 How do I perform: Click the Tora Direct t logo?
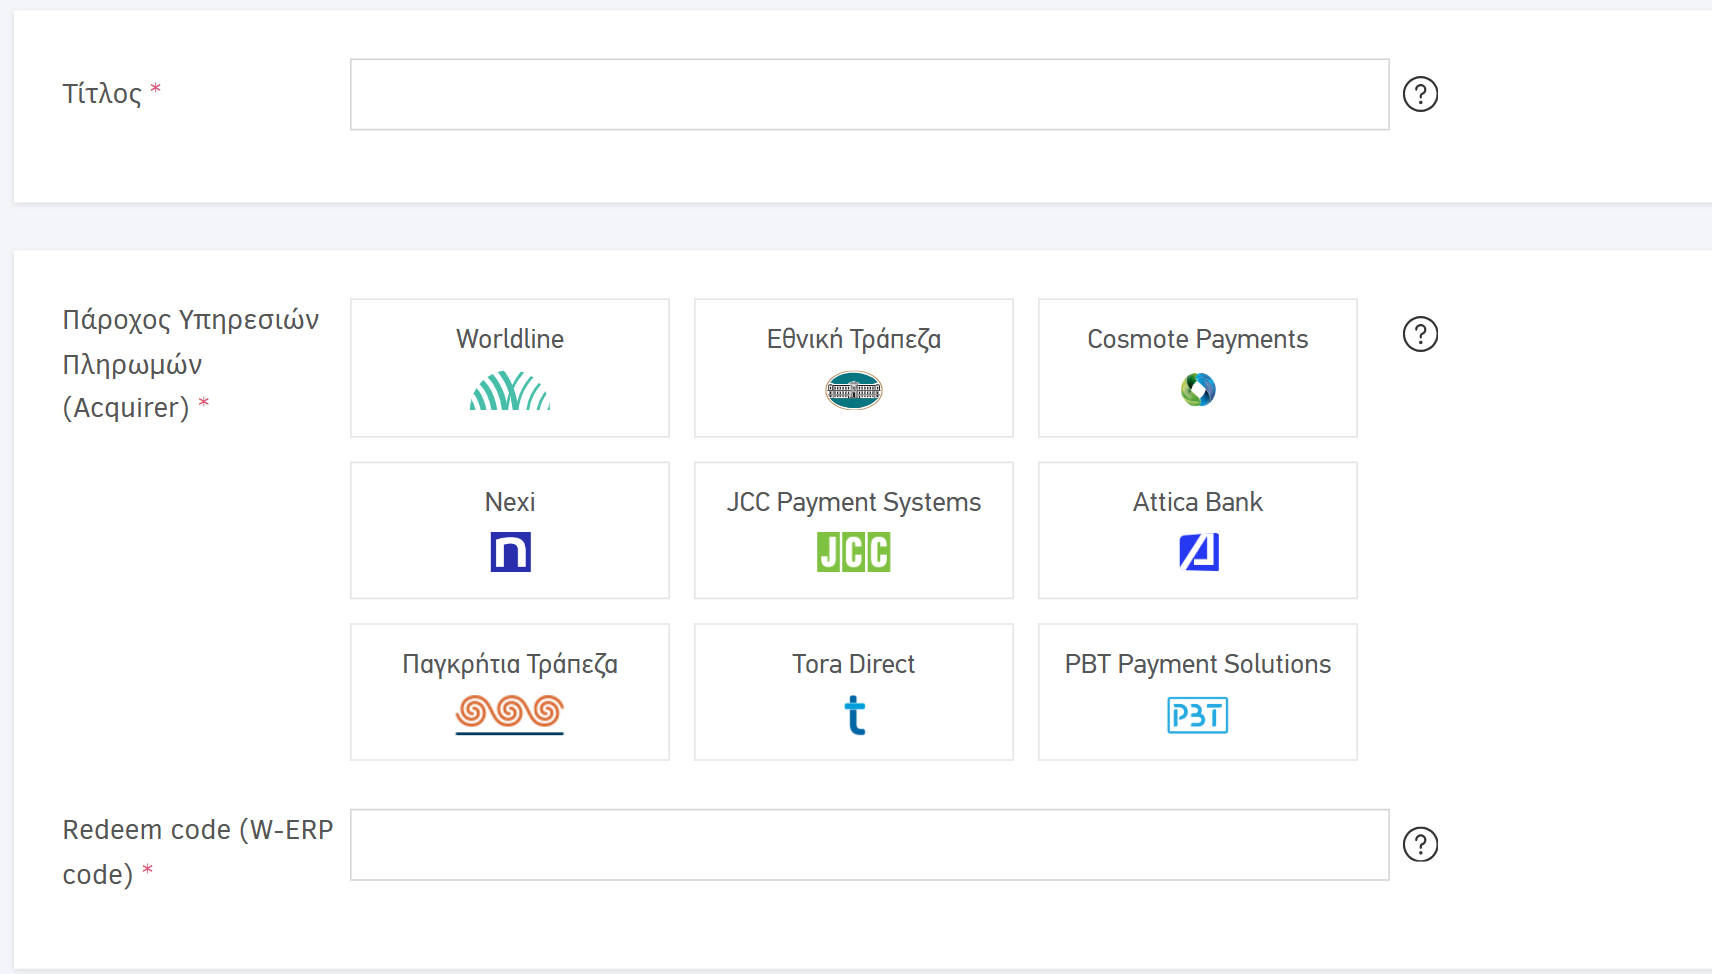point(855,715)
